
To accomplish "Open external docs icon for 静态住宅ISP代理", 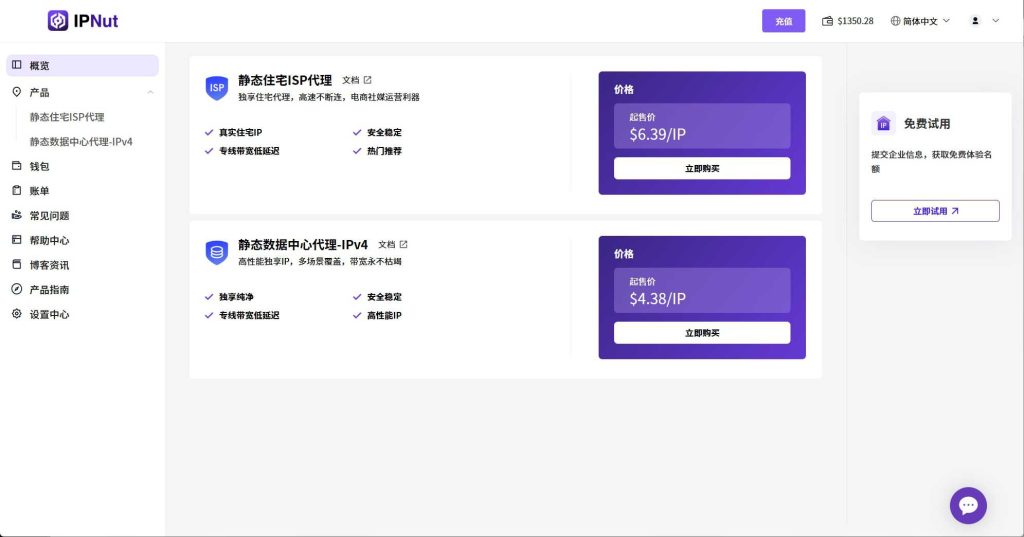I will point(367,80).
